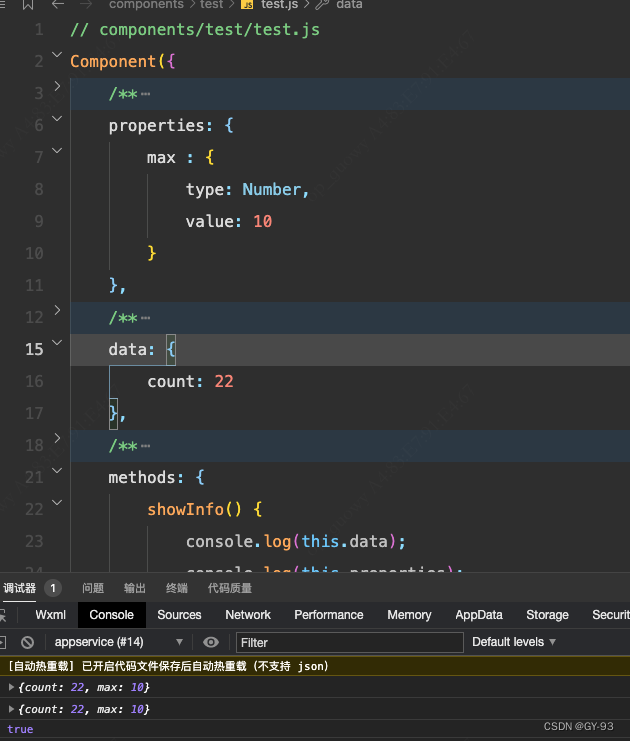This screenshot has height=741, width=630.
Task: Click the comment // components/test/test.js
Action: [x=195, y=30]
